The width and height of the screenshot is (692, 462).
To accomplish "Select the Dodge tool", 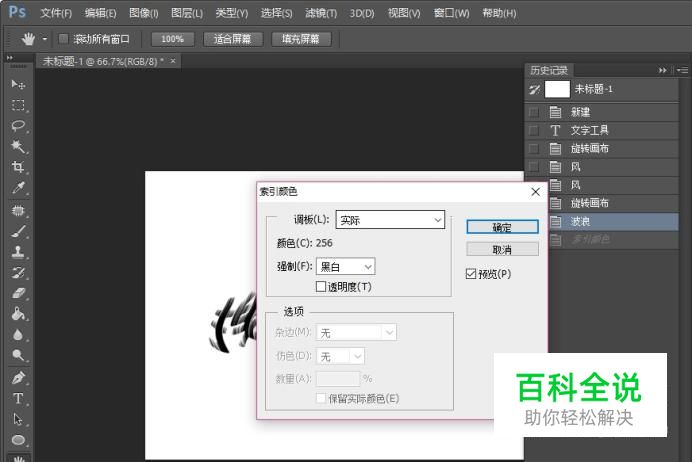I will point(18,355).
